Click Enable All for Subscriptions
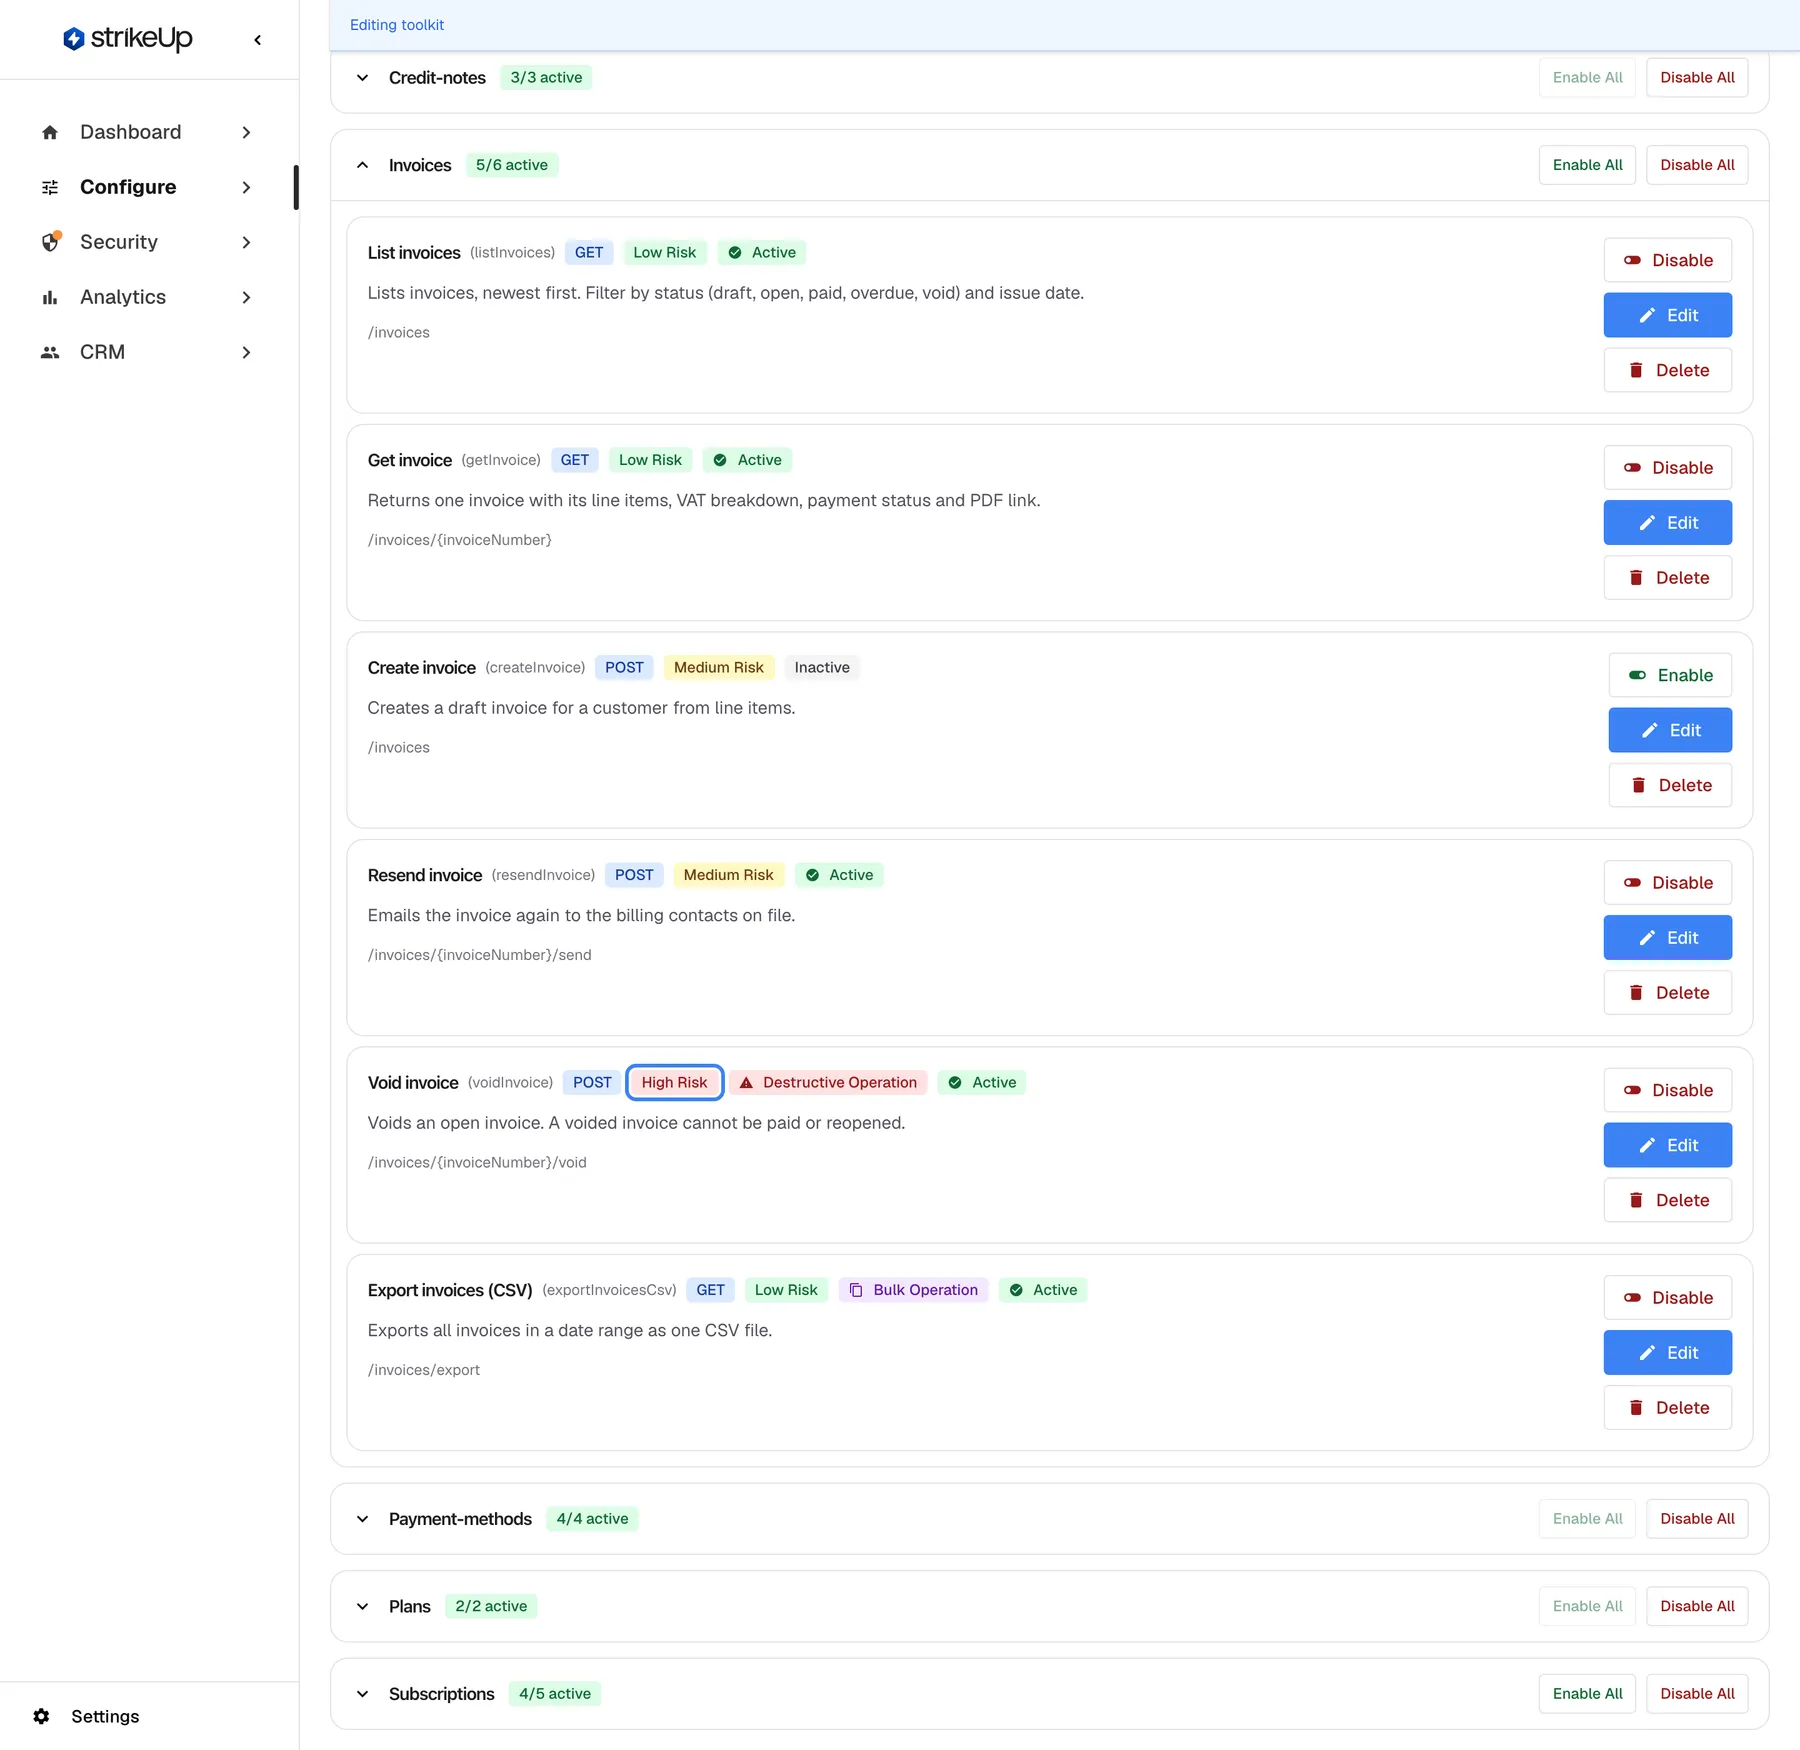This screenshot has width=1800, height=1750. pyautogui.click(x=1587, y=1694)
